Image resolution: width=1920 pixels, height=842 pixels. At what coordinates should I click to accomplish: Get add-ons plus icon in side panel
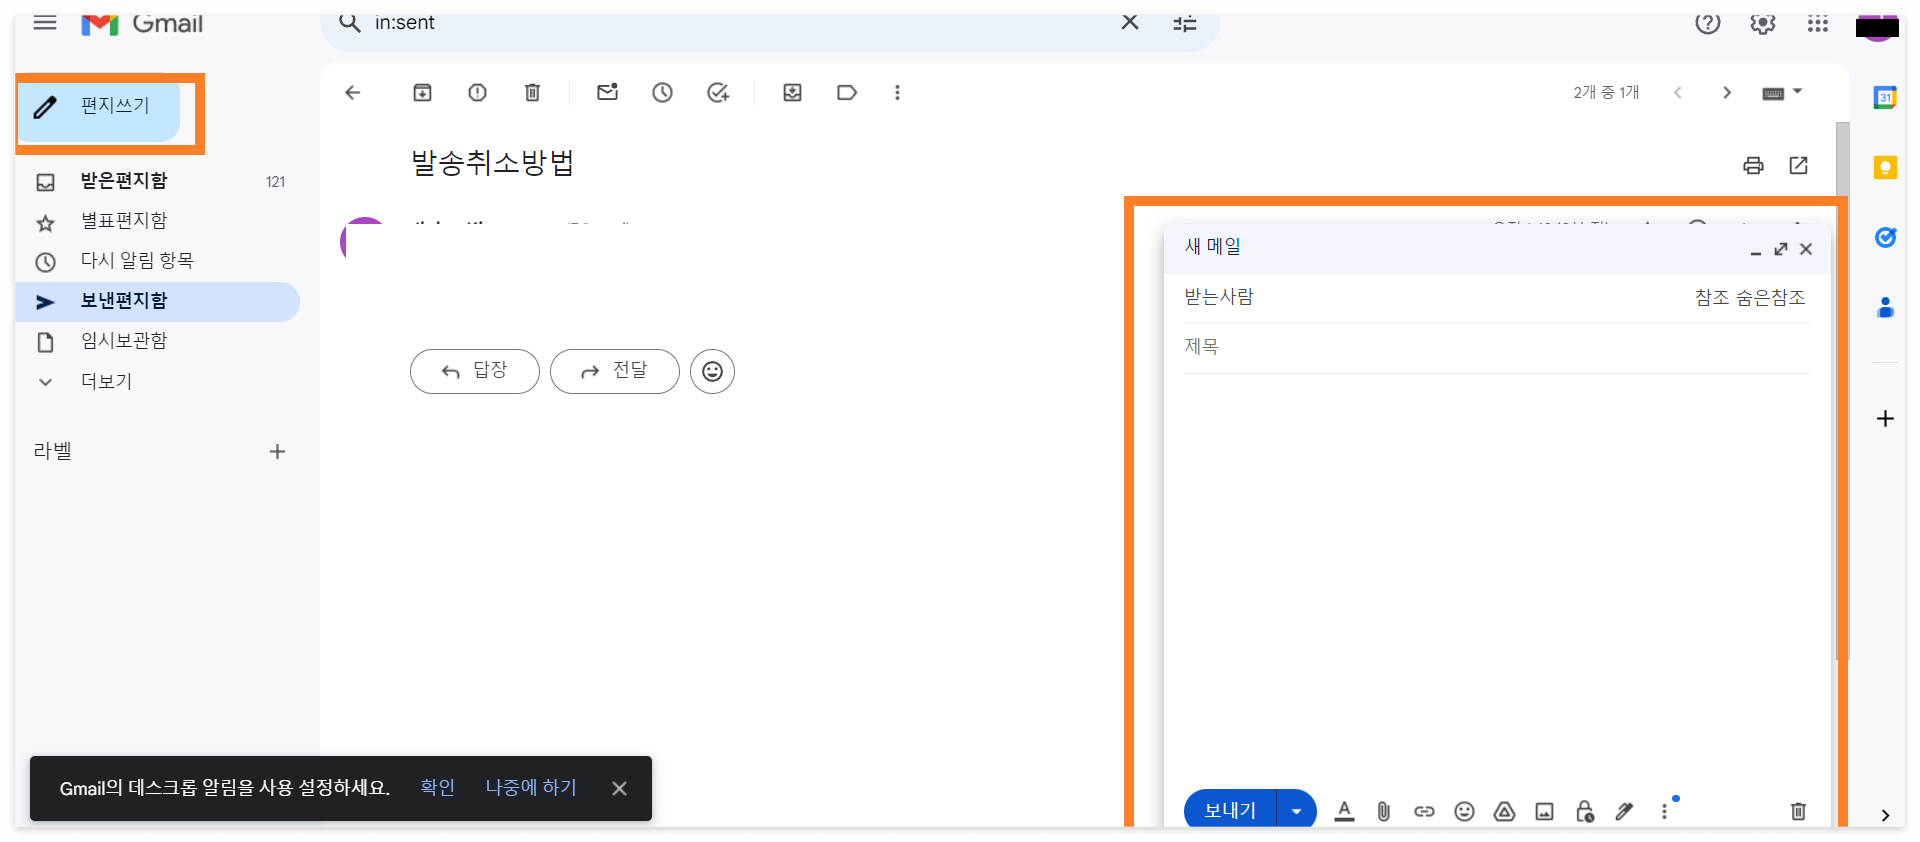coord(1886,419)
